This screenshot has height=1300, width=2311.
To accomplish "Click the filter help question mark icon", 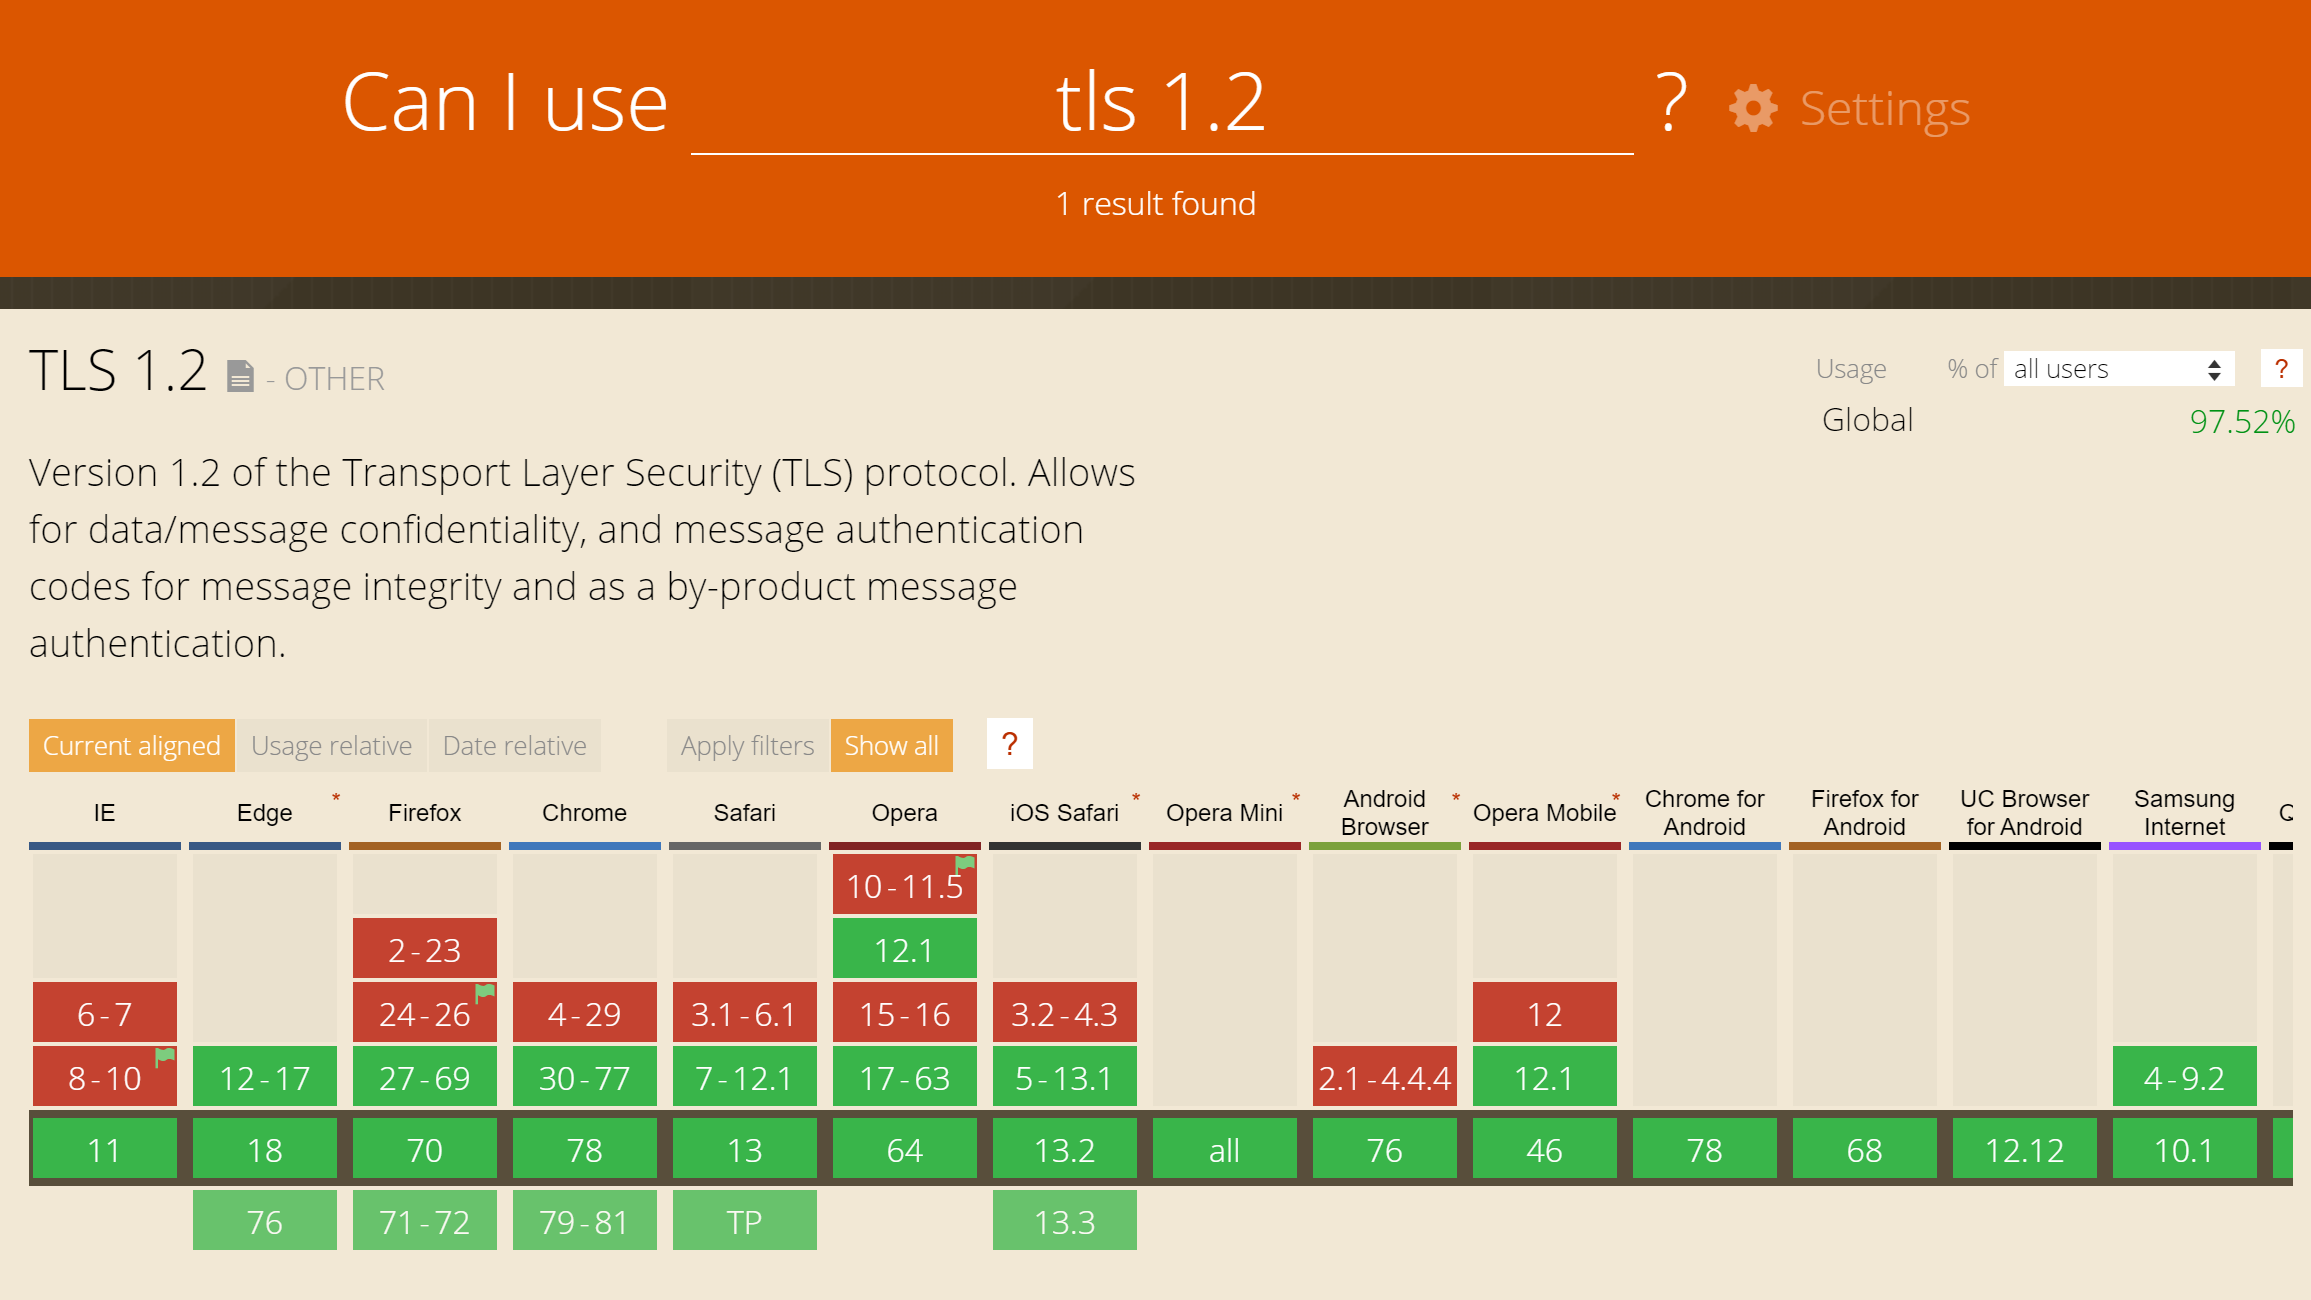I will [x=1009, y=743].
